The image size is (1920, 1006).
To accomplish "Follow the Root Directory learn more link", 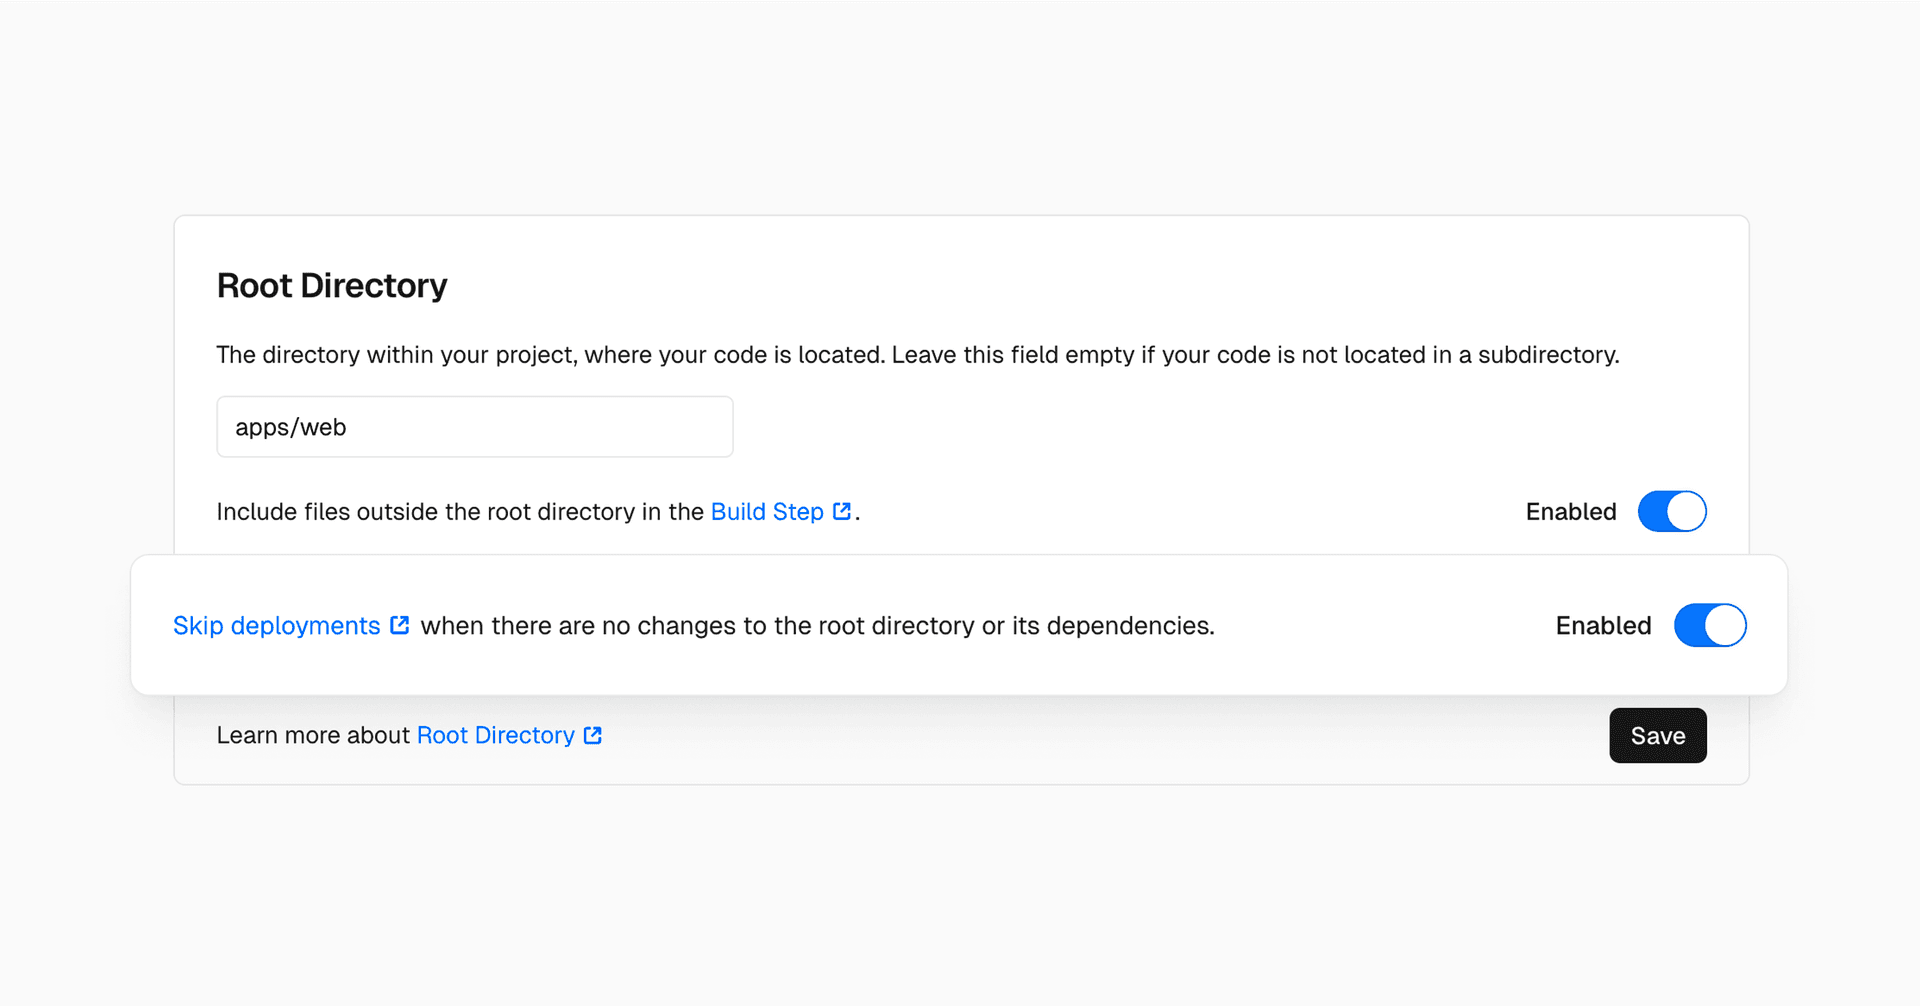I will pyautogui.click(x=496, y=736).
